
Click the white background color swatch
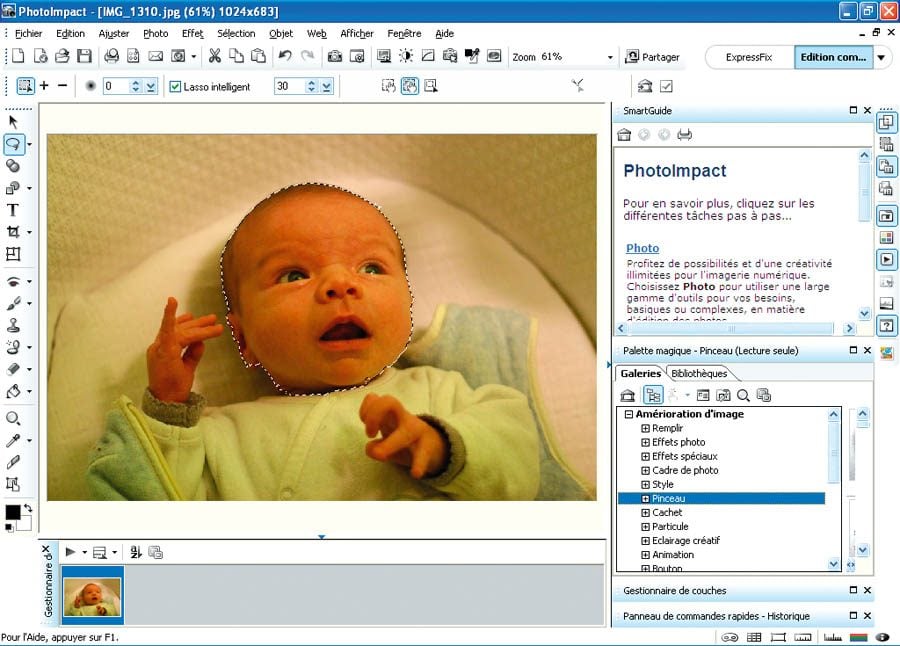pos(25,523)
